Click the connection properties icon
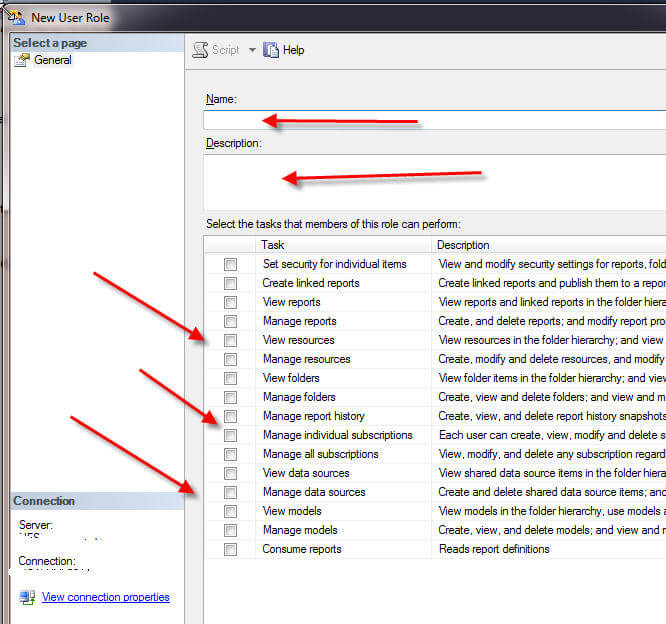 pyautogui.click(x=27, y=598)
